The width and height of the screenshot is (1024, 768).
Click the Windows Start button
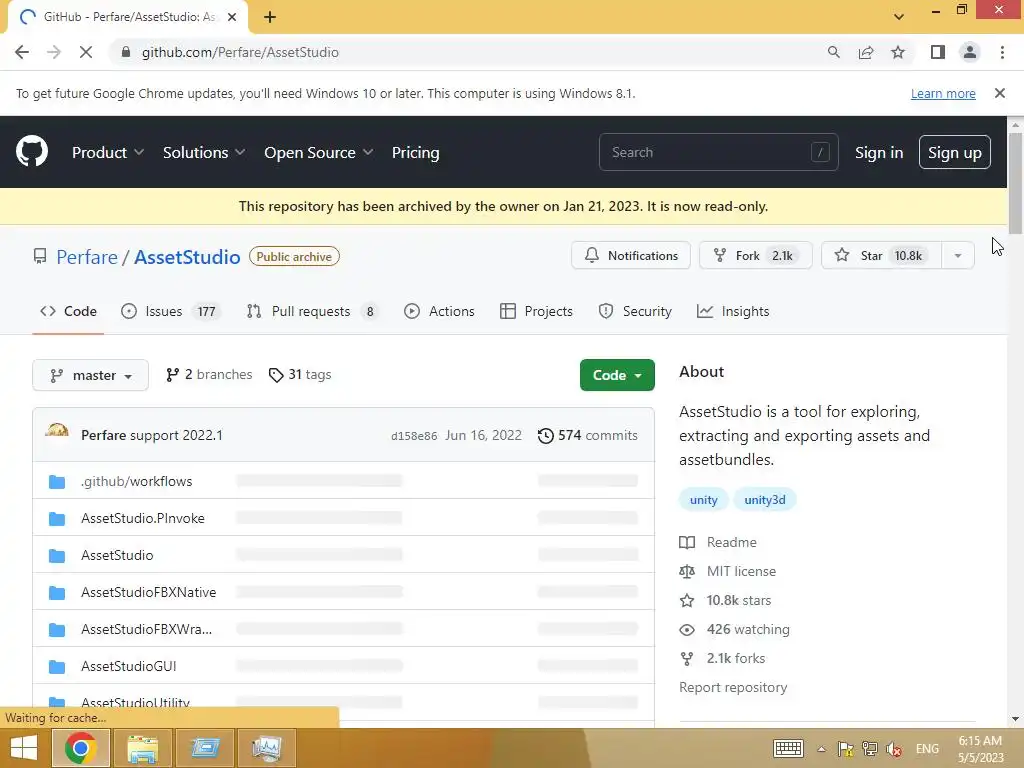pos(24,748)
